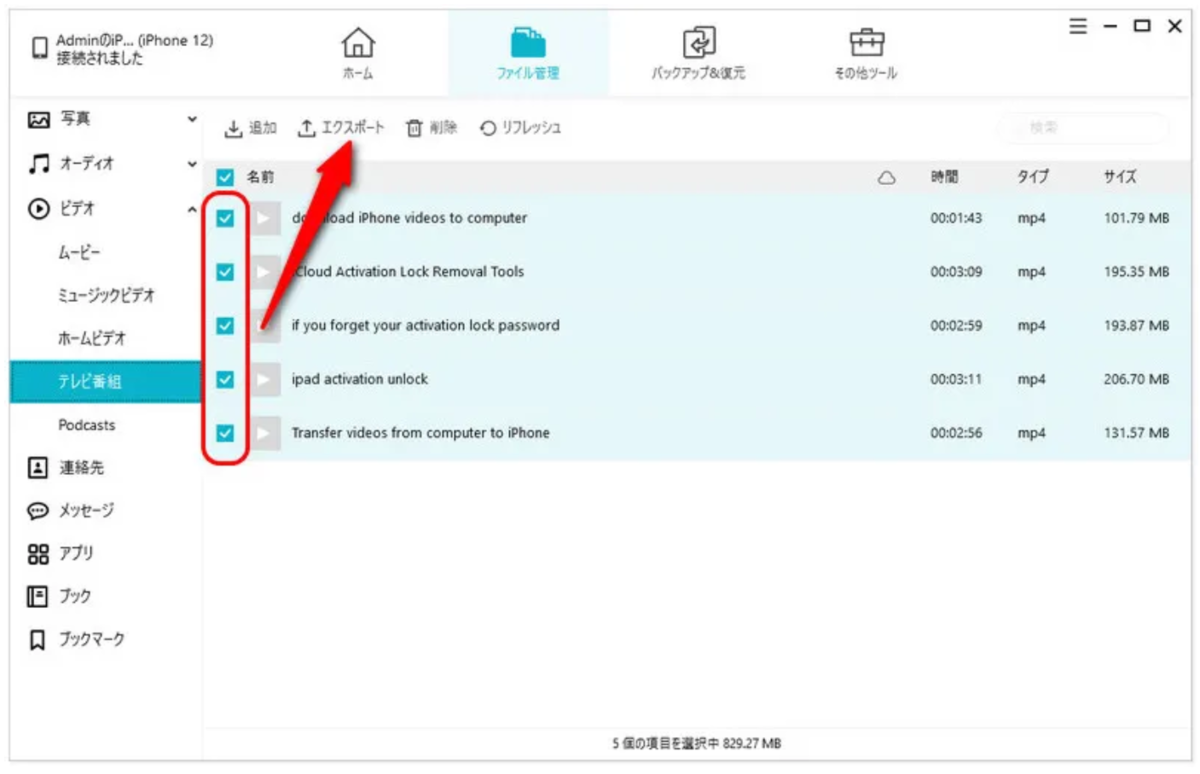1200x774 pixels.
Task: Click the 写真 picture icon
Action: pos(38,119)
